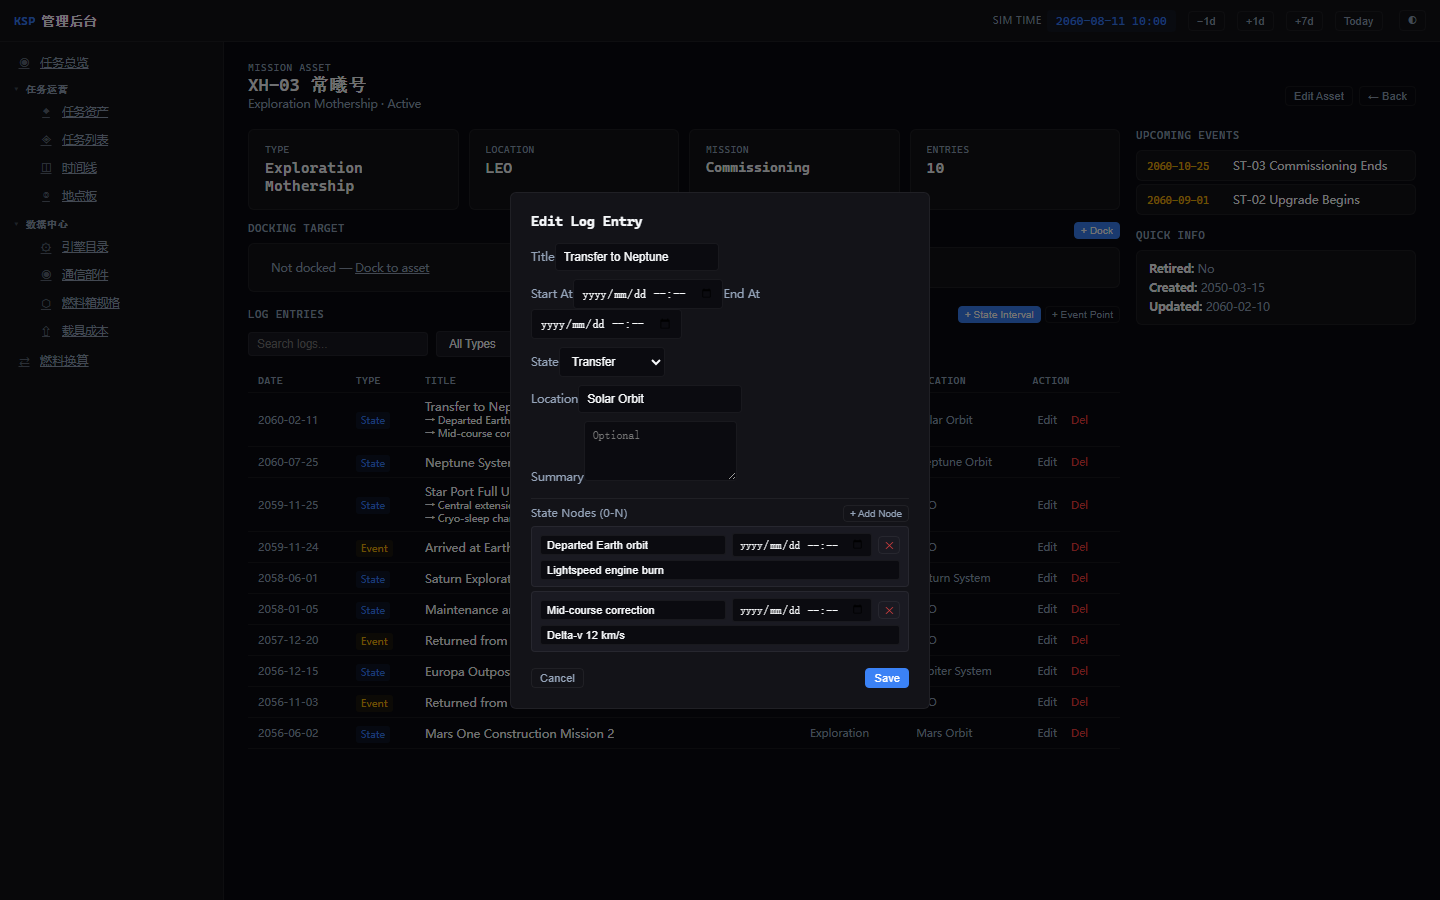This screenshot has width=1440, height=900.
Task: Click the + Dock button
Action: 1097,231
